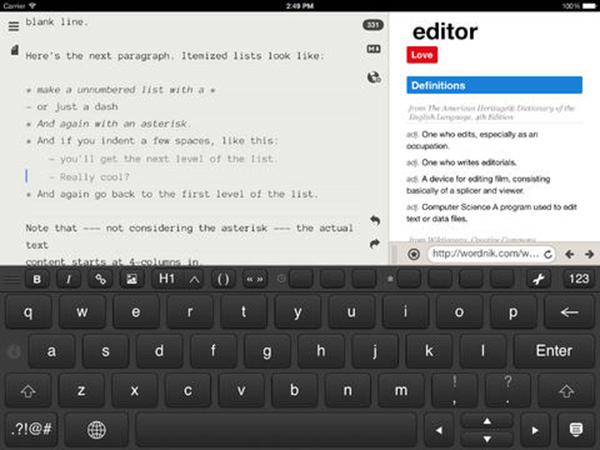Insert a link using the chain icon
The width and height of the screenshot is (600, 450).
point(100,279)
